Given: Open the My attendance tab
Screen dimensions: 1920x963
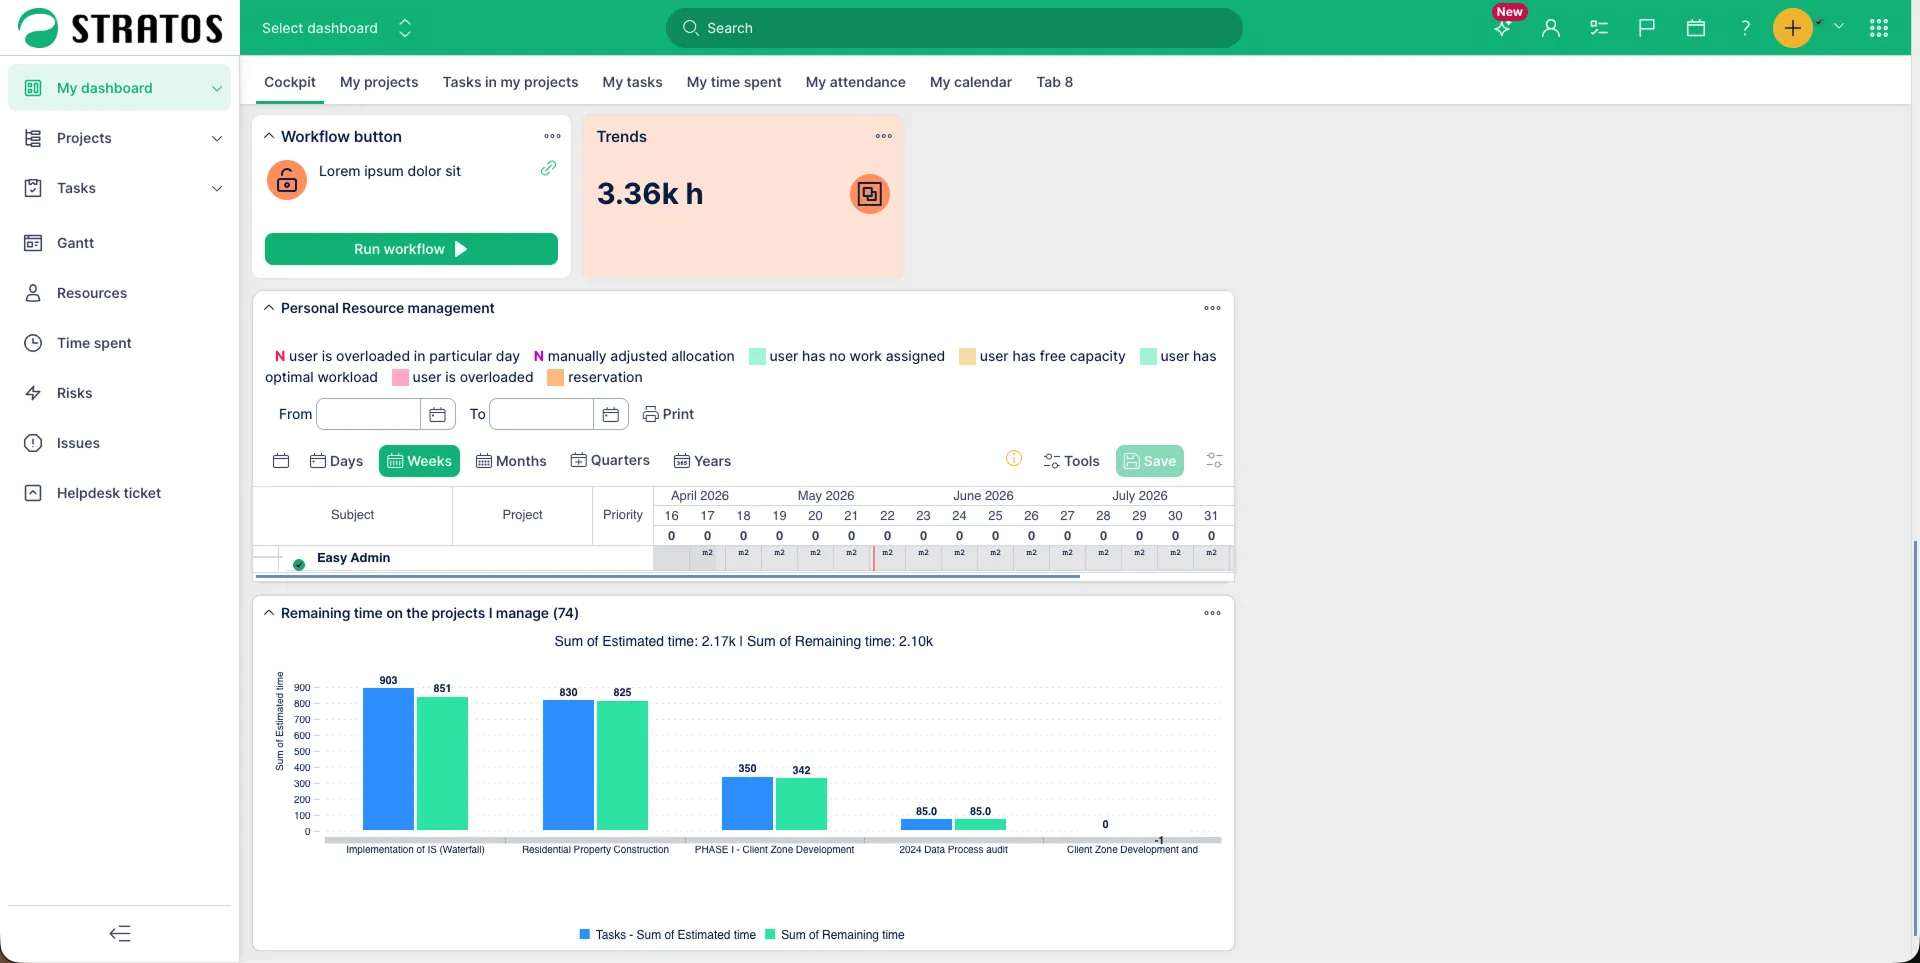Looking at the screenshot, I should (856, 82).
